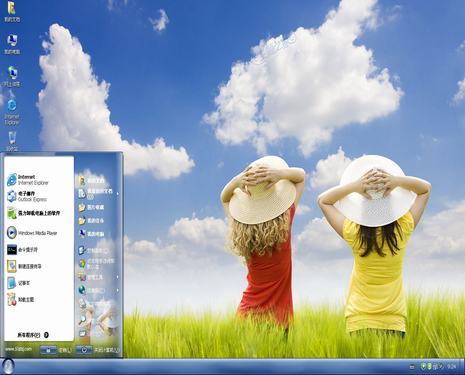This screenshot has width=465, height=375.
Task: Select the My Computer desktop icon
Action: pyautogui.click(x=12, y=44)
